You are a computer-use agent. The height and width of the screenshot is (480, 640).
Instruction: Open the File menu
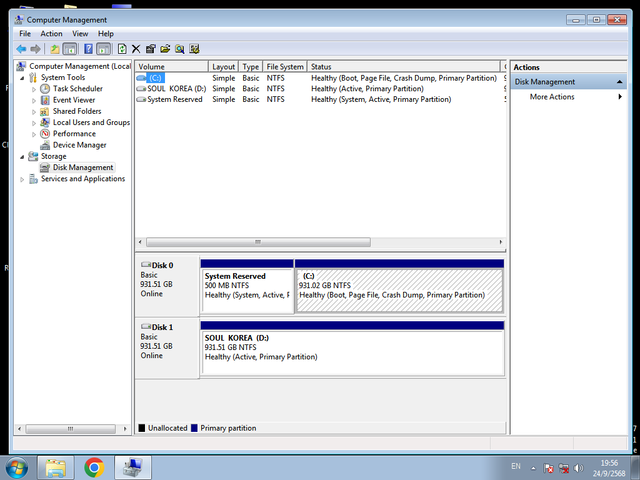[x=25, y=34]
